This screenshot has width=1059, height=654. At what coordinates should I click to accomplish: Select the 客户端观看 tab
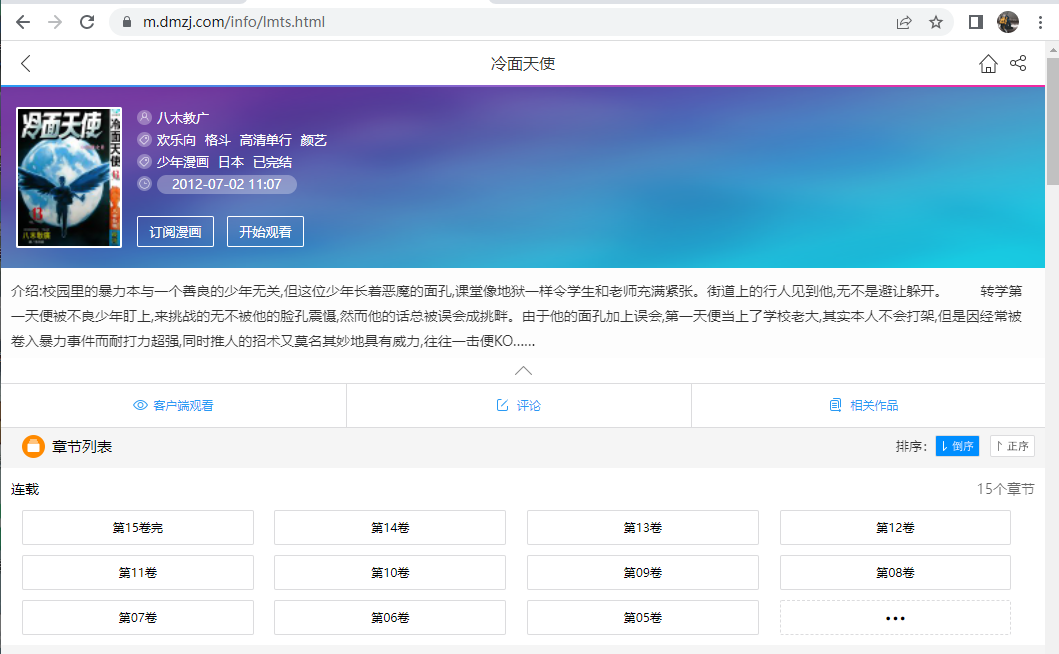(x=173, y=405)
